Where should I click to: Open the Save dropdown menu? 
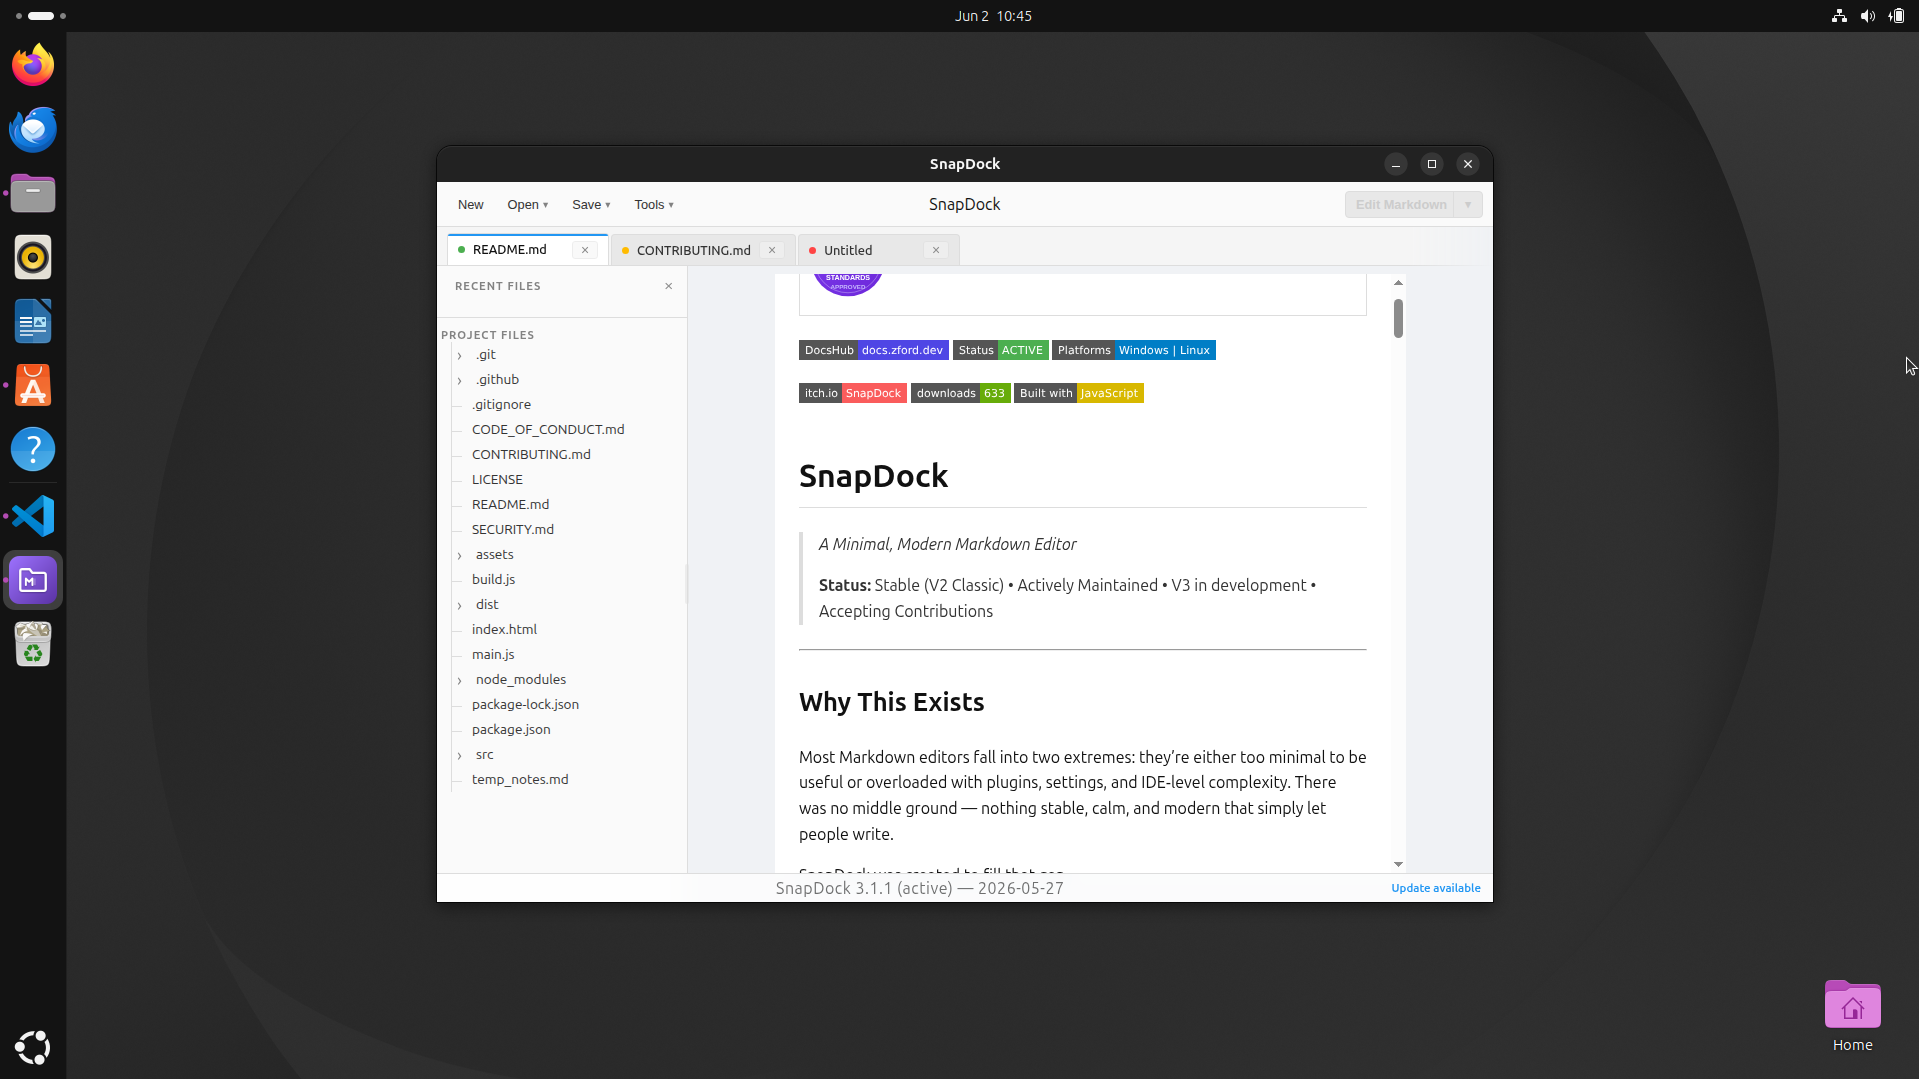point(591,205)
